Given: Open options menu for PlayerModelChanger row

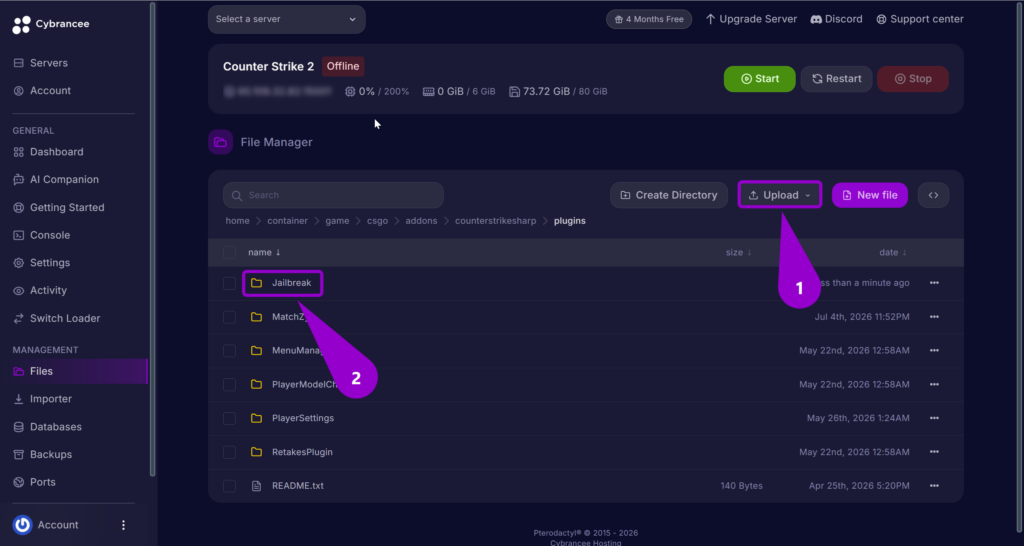Looking at the screenshot, I should (x=934, y=384).
